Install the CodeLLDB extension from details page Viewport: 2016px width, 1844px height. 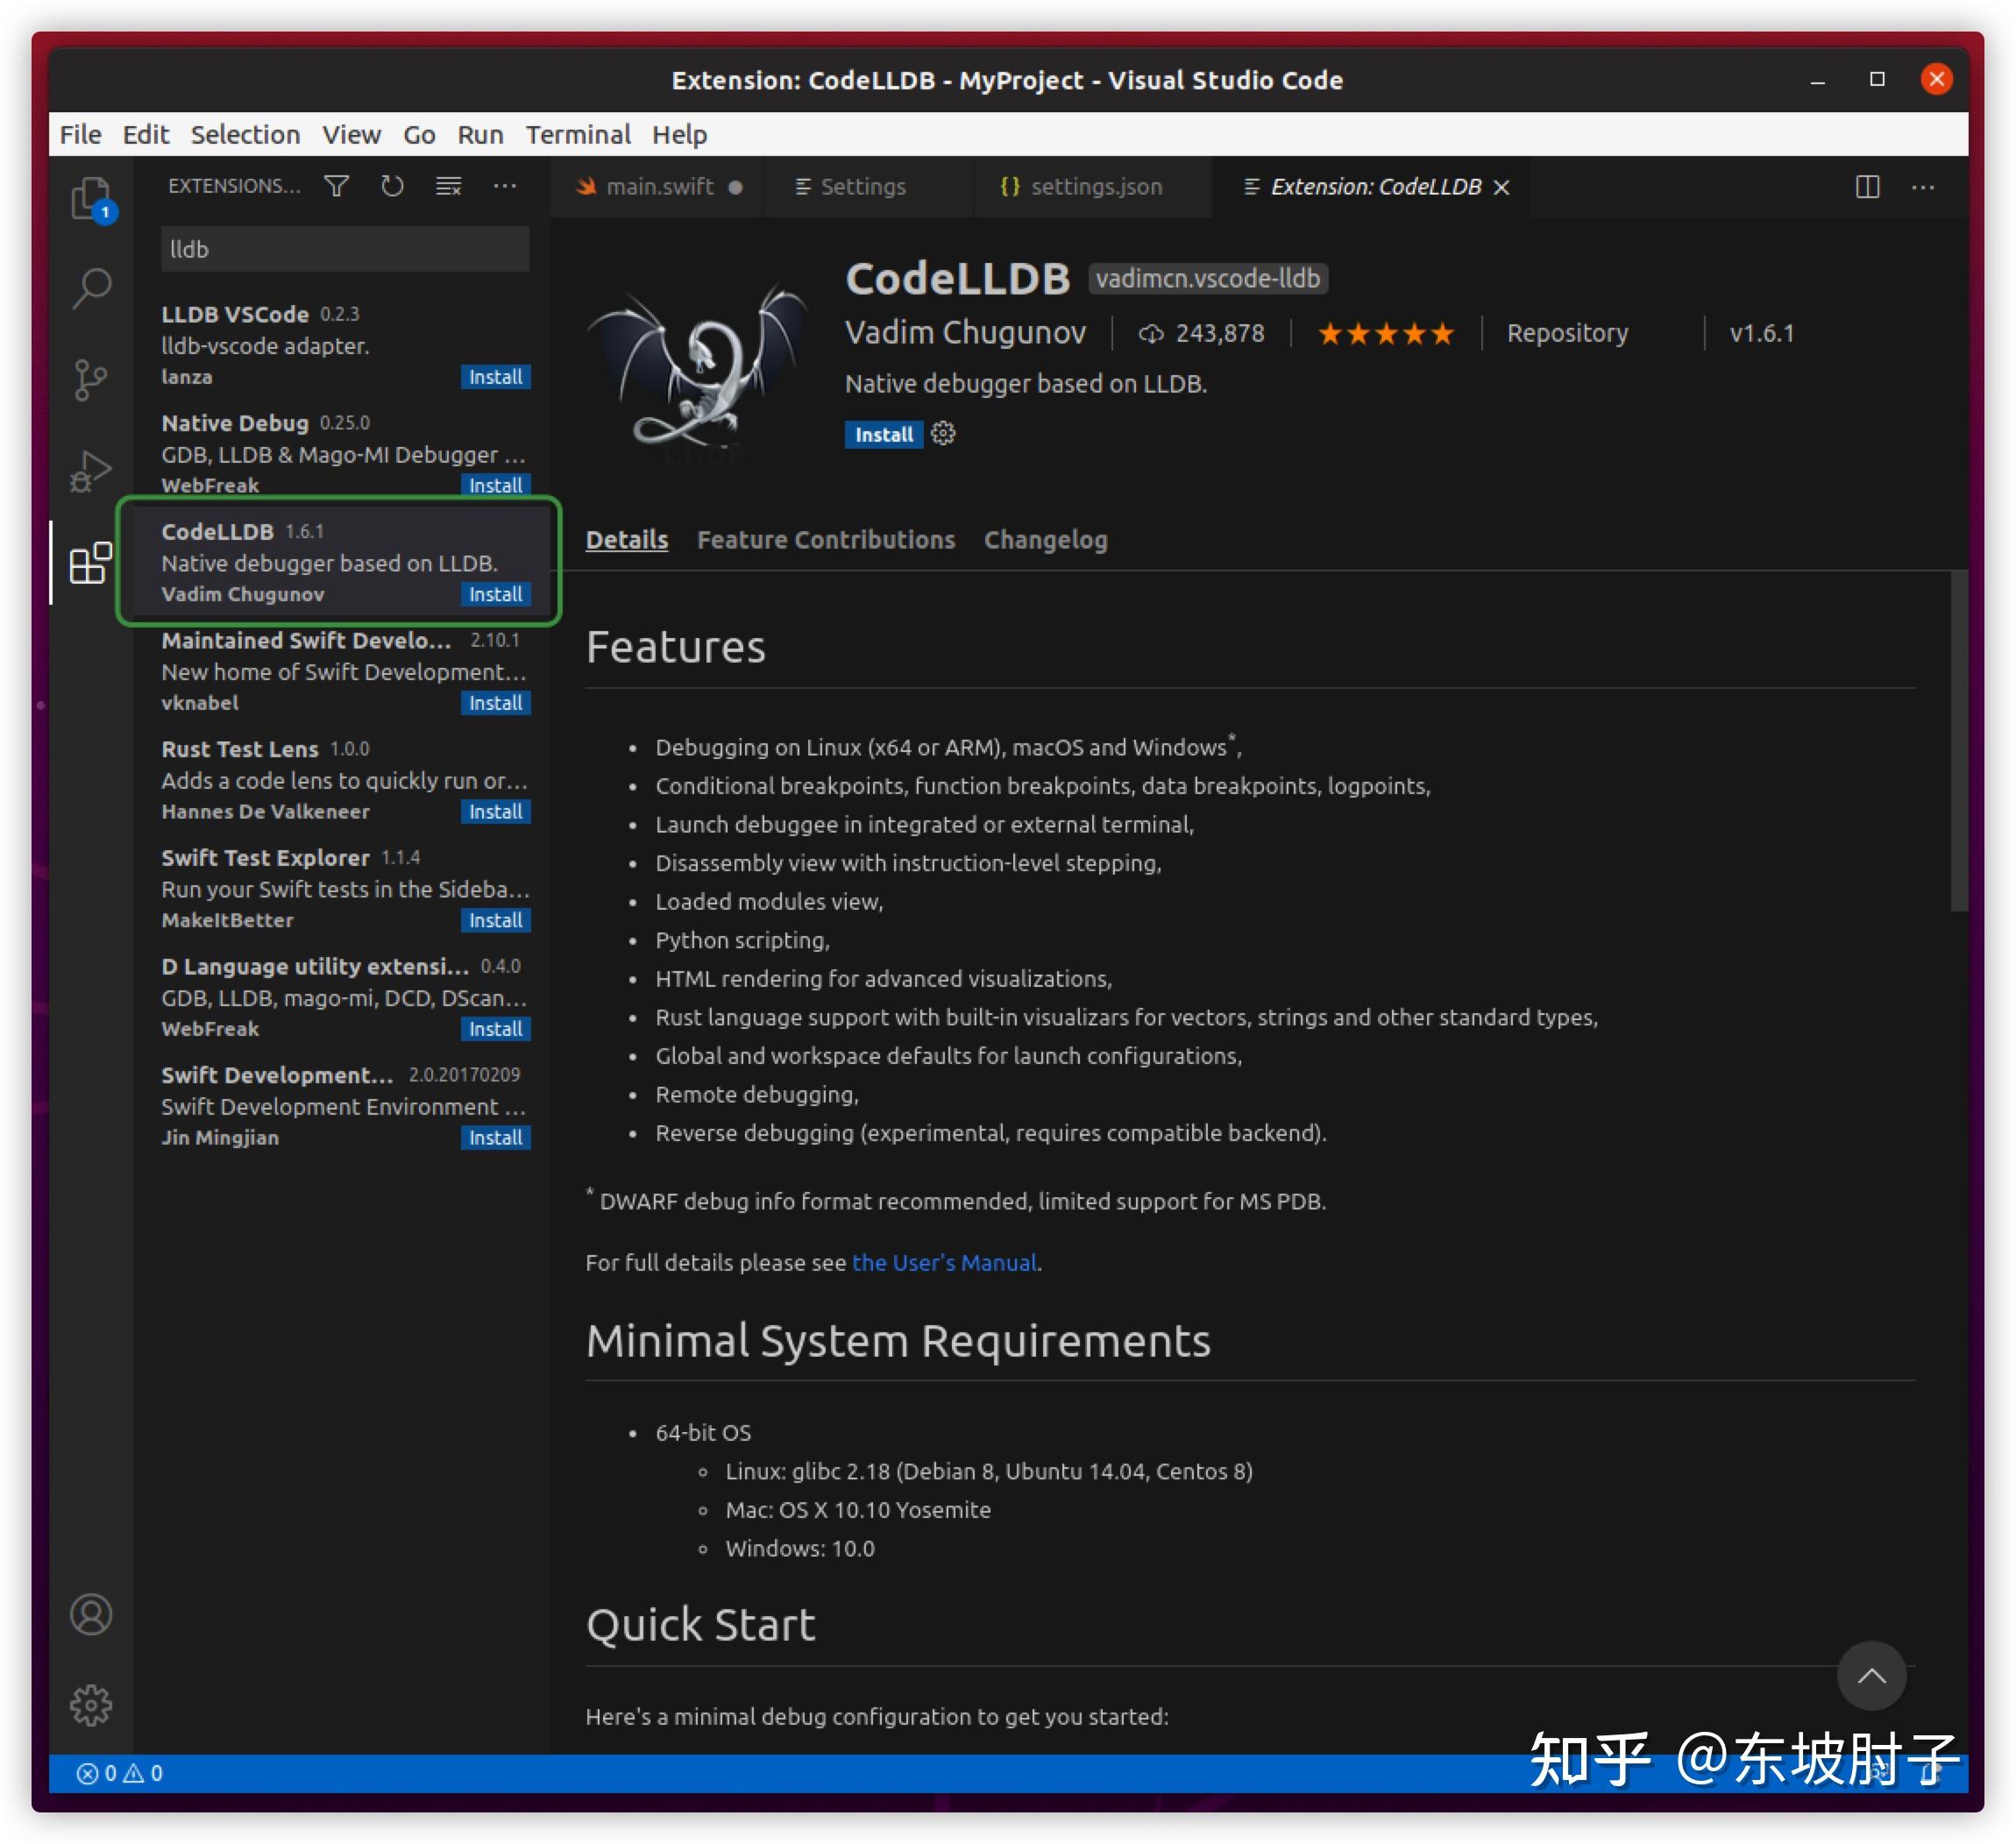point(883,434)
